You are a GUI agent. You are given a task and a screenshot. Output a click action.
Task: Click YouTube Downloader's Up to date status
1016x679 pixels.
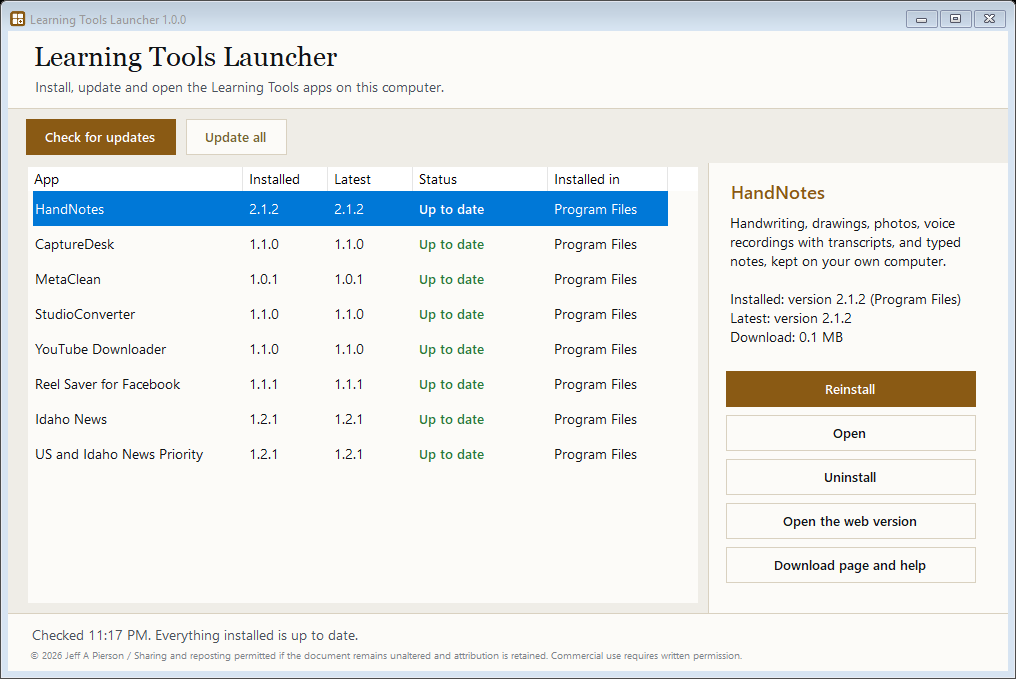pyautogui.click(x=452, y=350)
